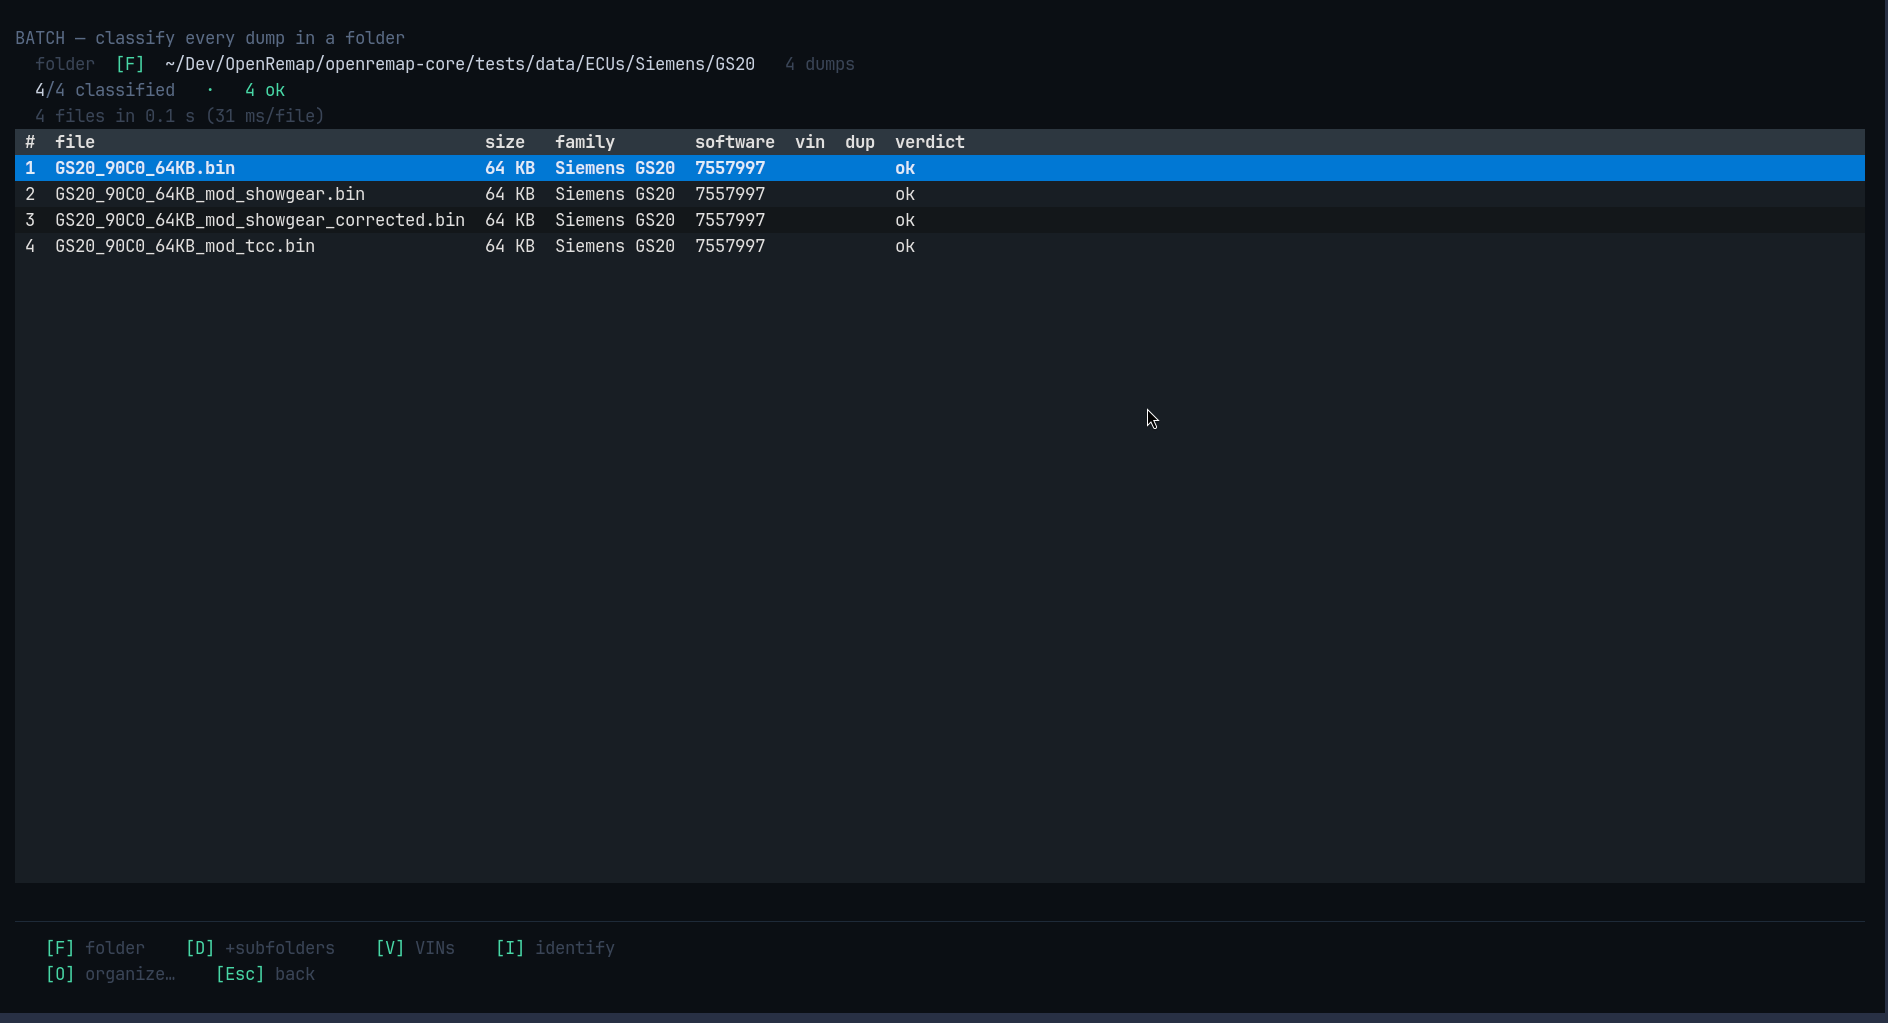
Task: Run the [I] identify command
Action: pos(555,948)
